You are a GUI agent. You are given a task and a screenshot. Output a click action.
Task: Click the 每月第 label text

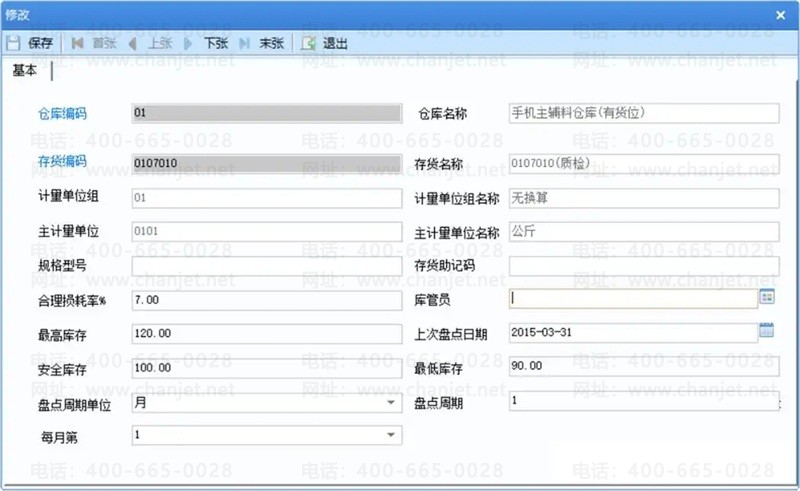point(59,437)
